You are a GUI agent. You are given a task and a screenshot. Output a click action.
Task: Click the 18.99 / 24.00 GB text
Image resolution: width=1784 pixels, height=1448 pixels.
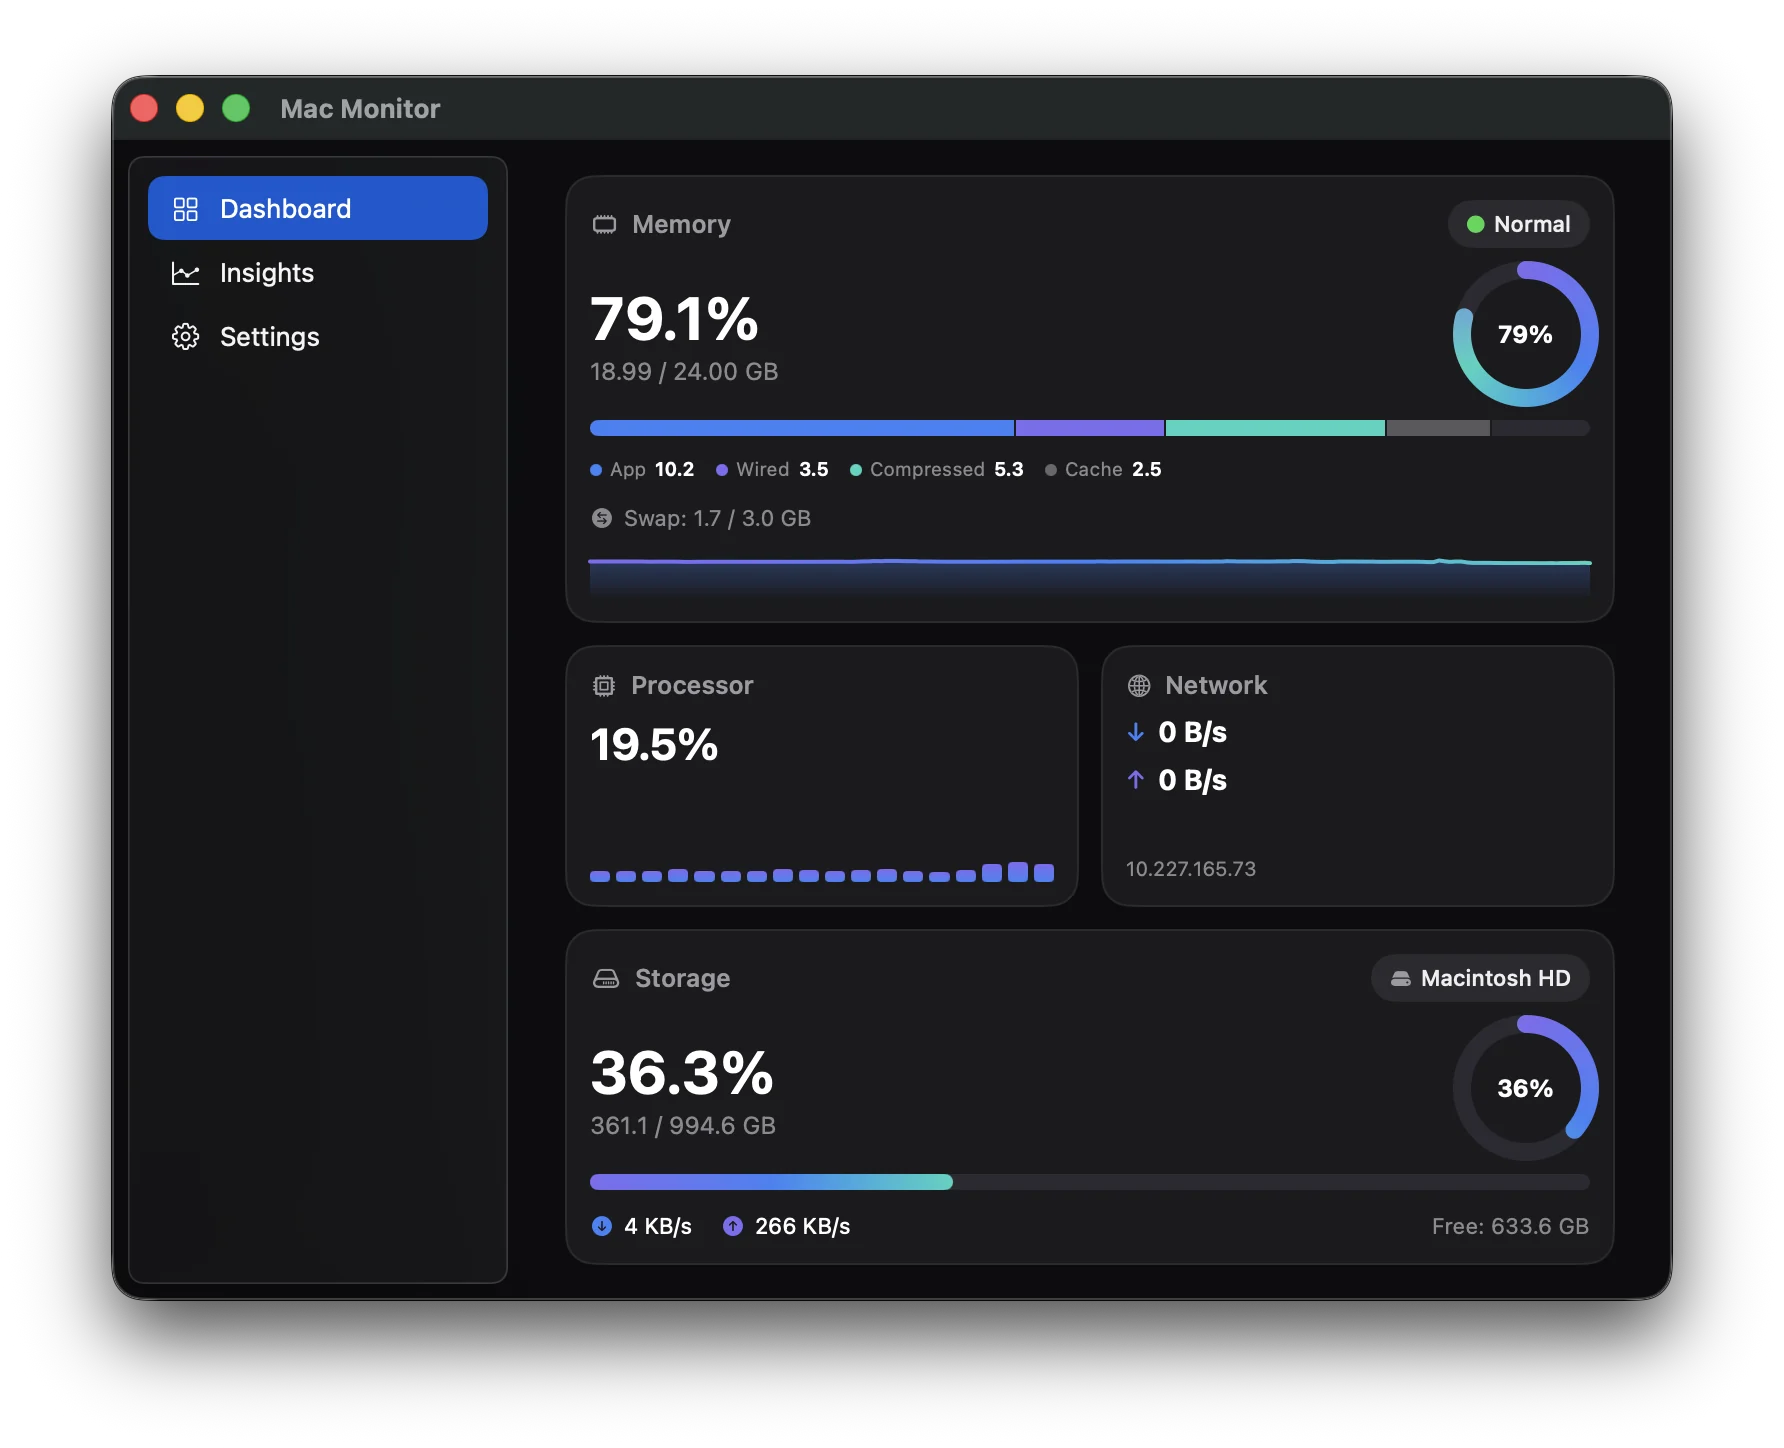[x=684, y=372]
